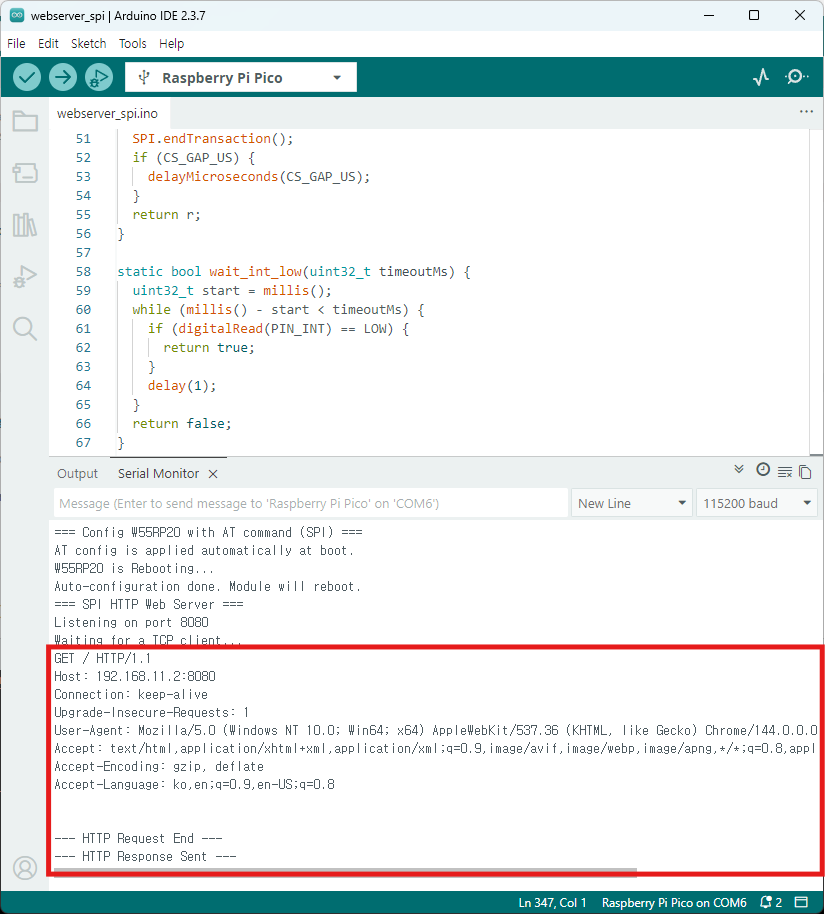Switch to the Output tab
The height and width of the screenshot is (914, 825).
[77, 474]
